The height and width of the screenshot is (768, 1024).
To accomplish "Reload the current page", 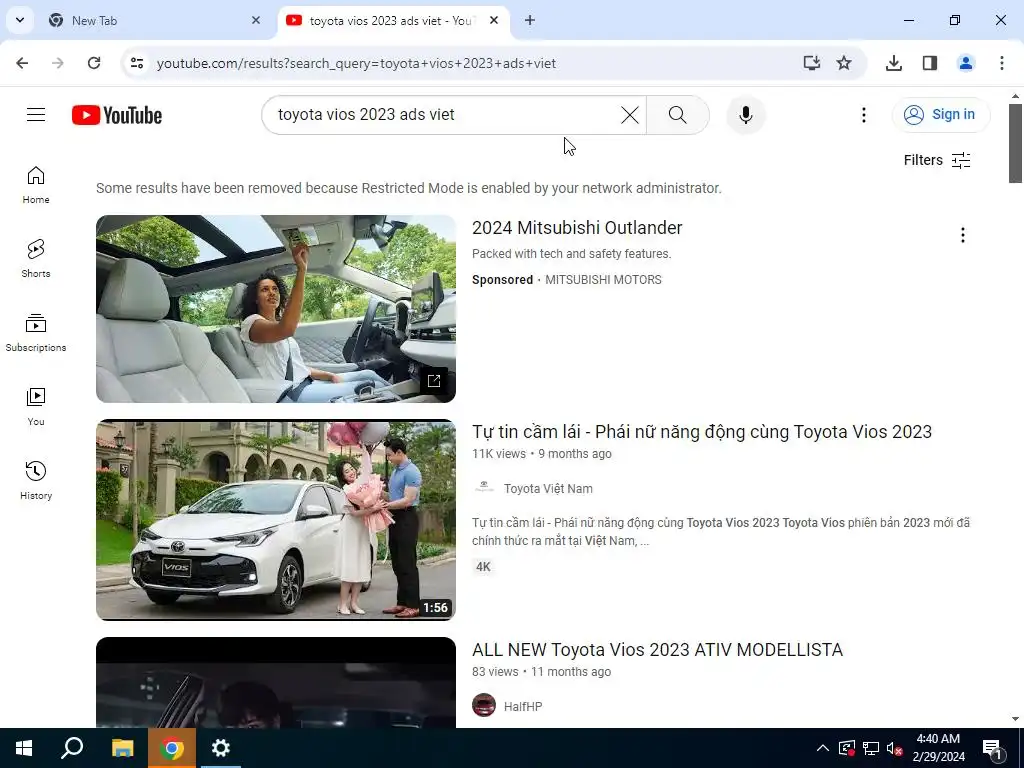I will 94,63.
